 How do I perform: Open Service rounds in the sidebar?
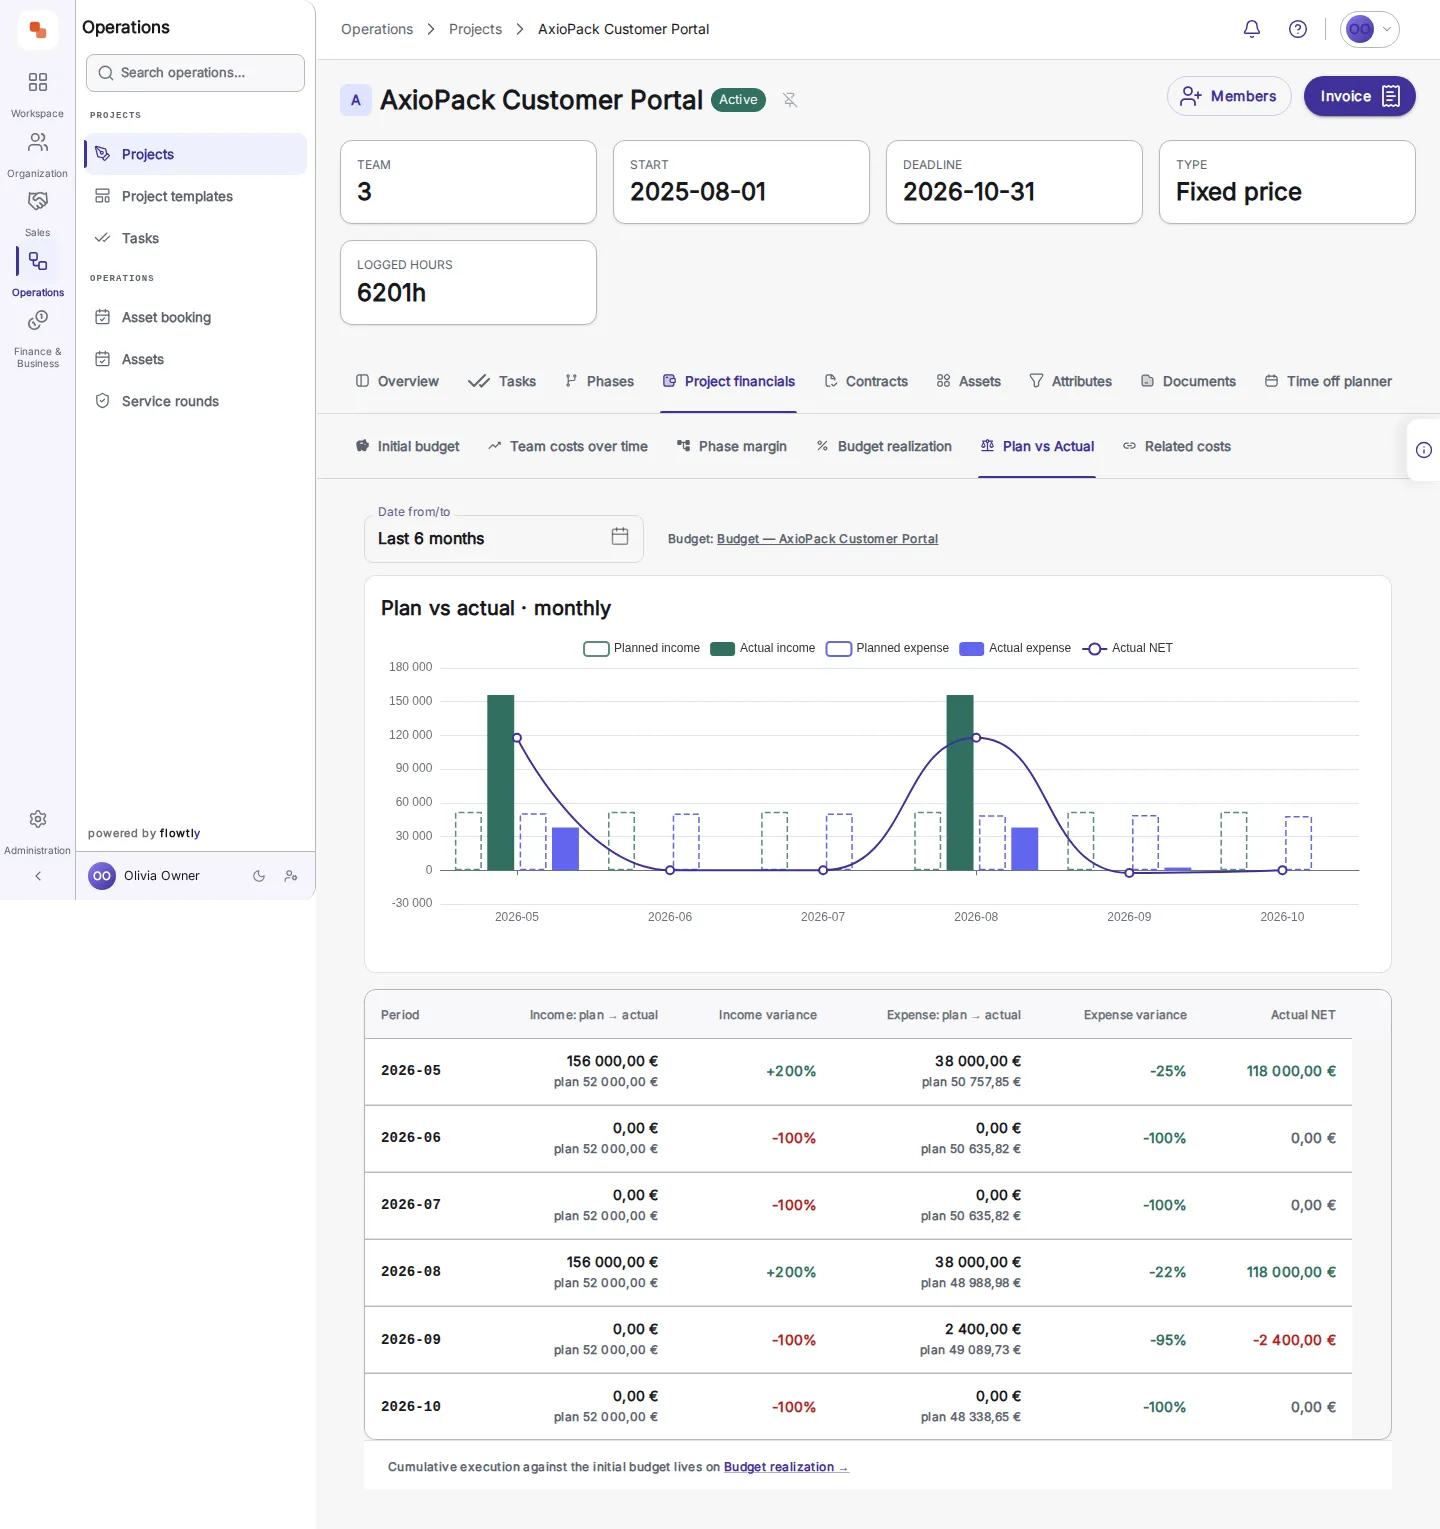pyautogui.click(x=196, y=401)
